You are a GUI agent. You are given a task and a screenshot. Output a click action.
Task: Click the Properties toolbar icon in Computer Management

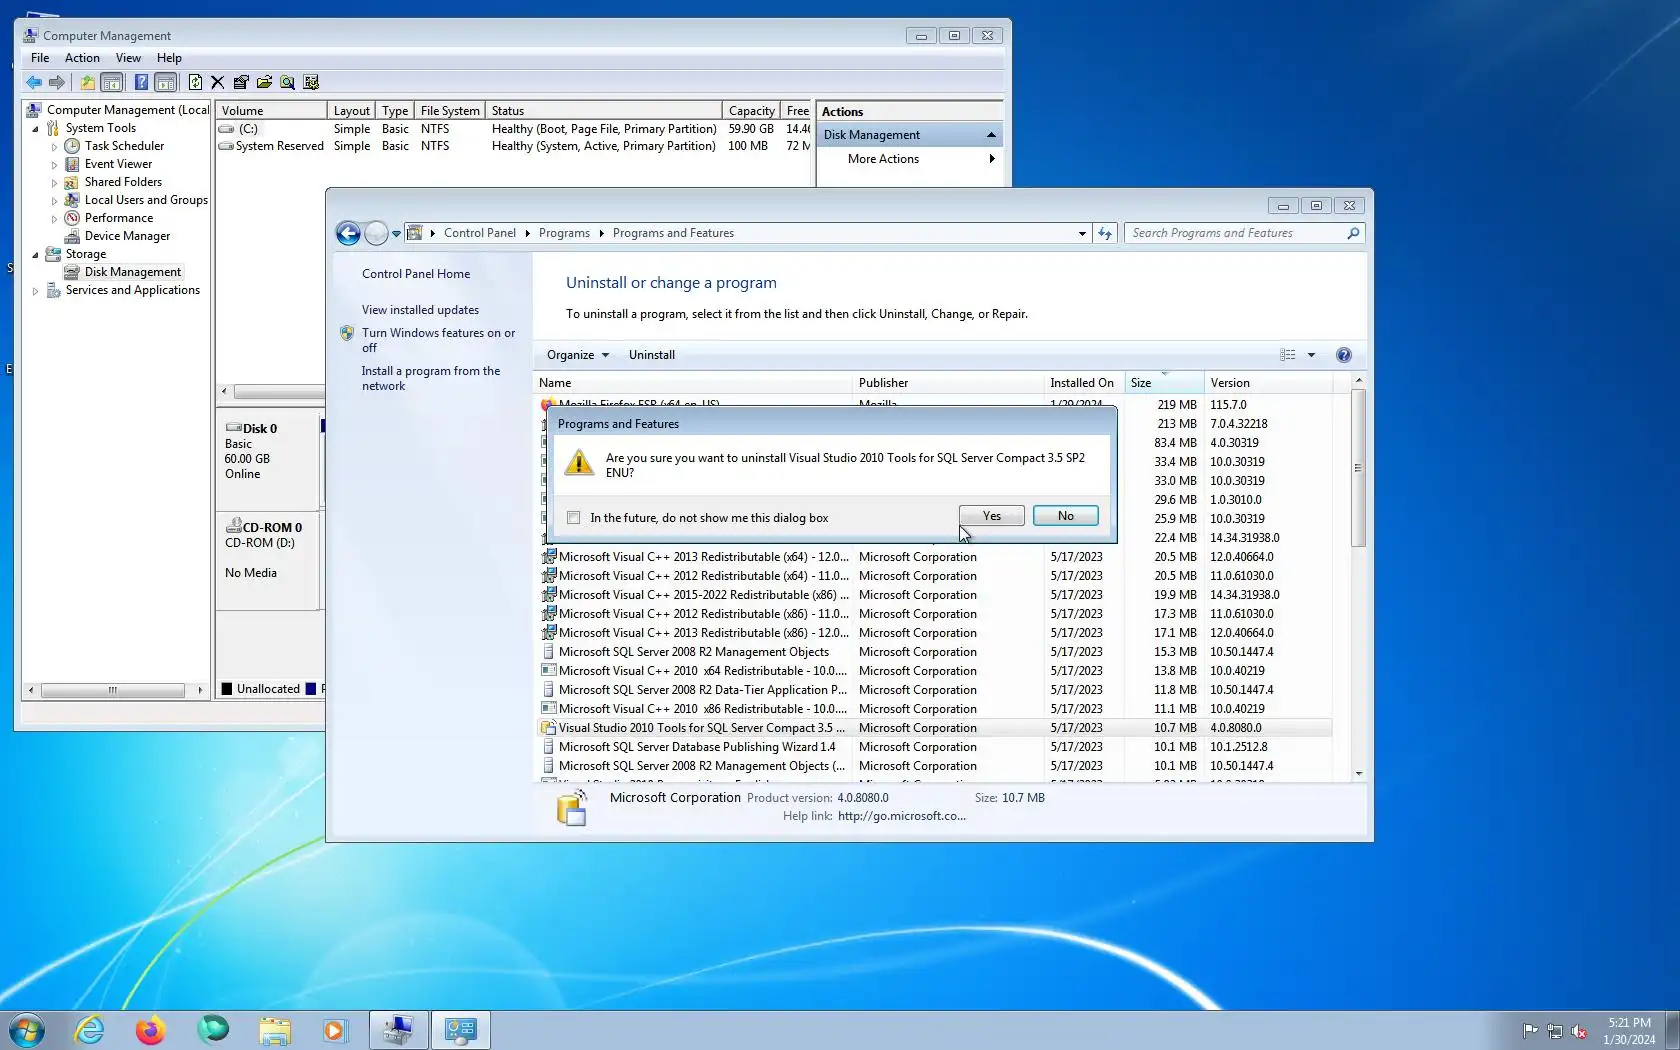[x=241, y=82]
